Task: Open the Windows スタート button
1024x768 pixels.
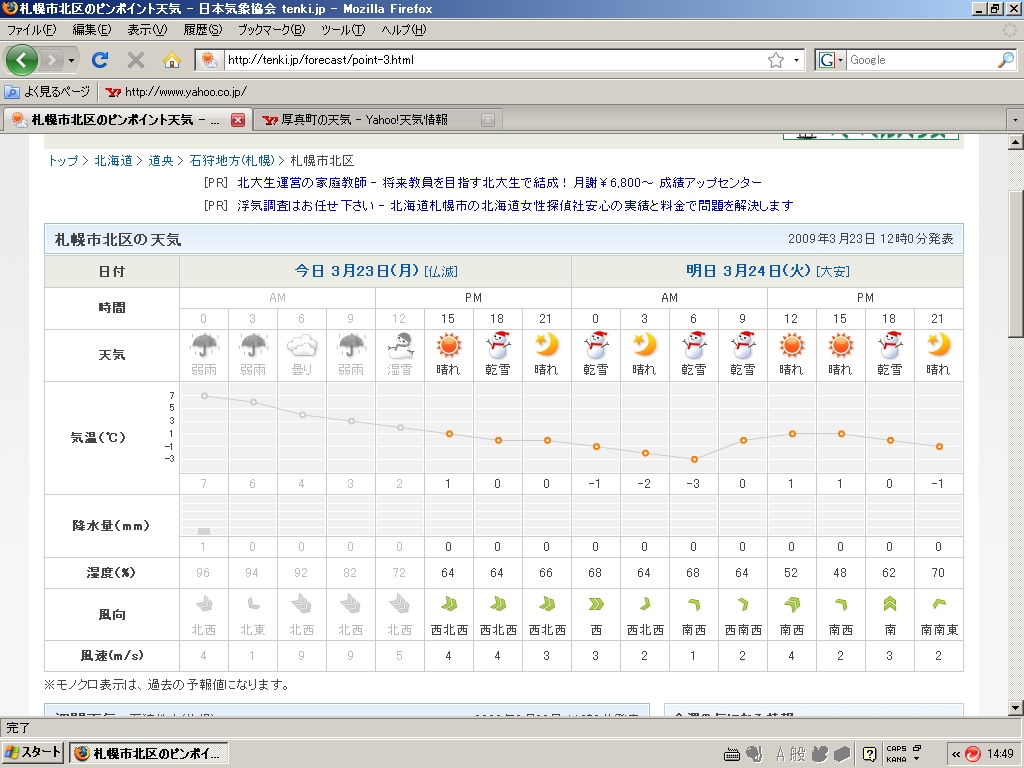Action: coord(33,753)
